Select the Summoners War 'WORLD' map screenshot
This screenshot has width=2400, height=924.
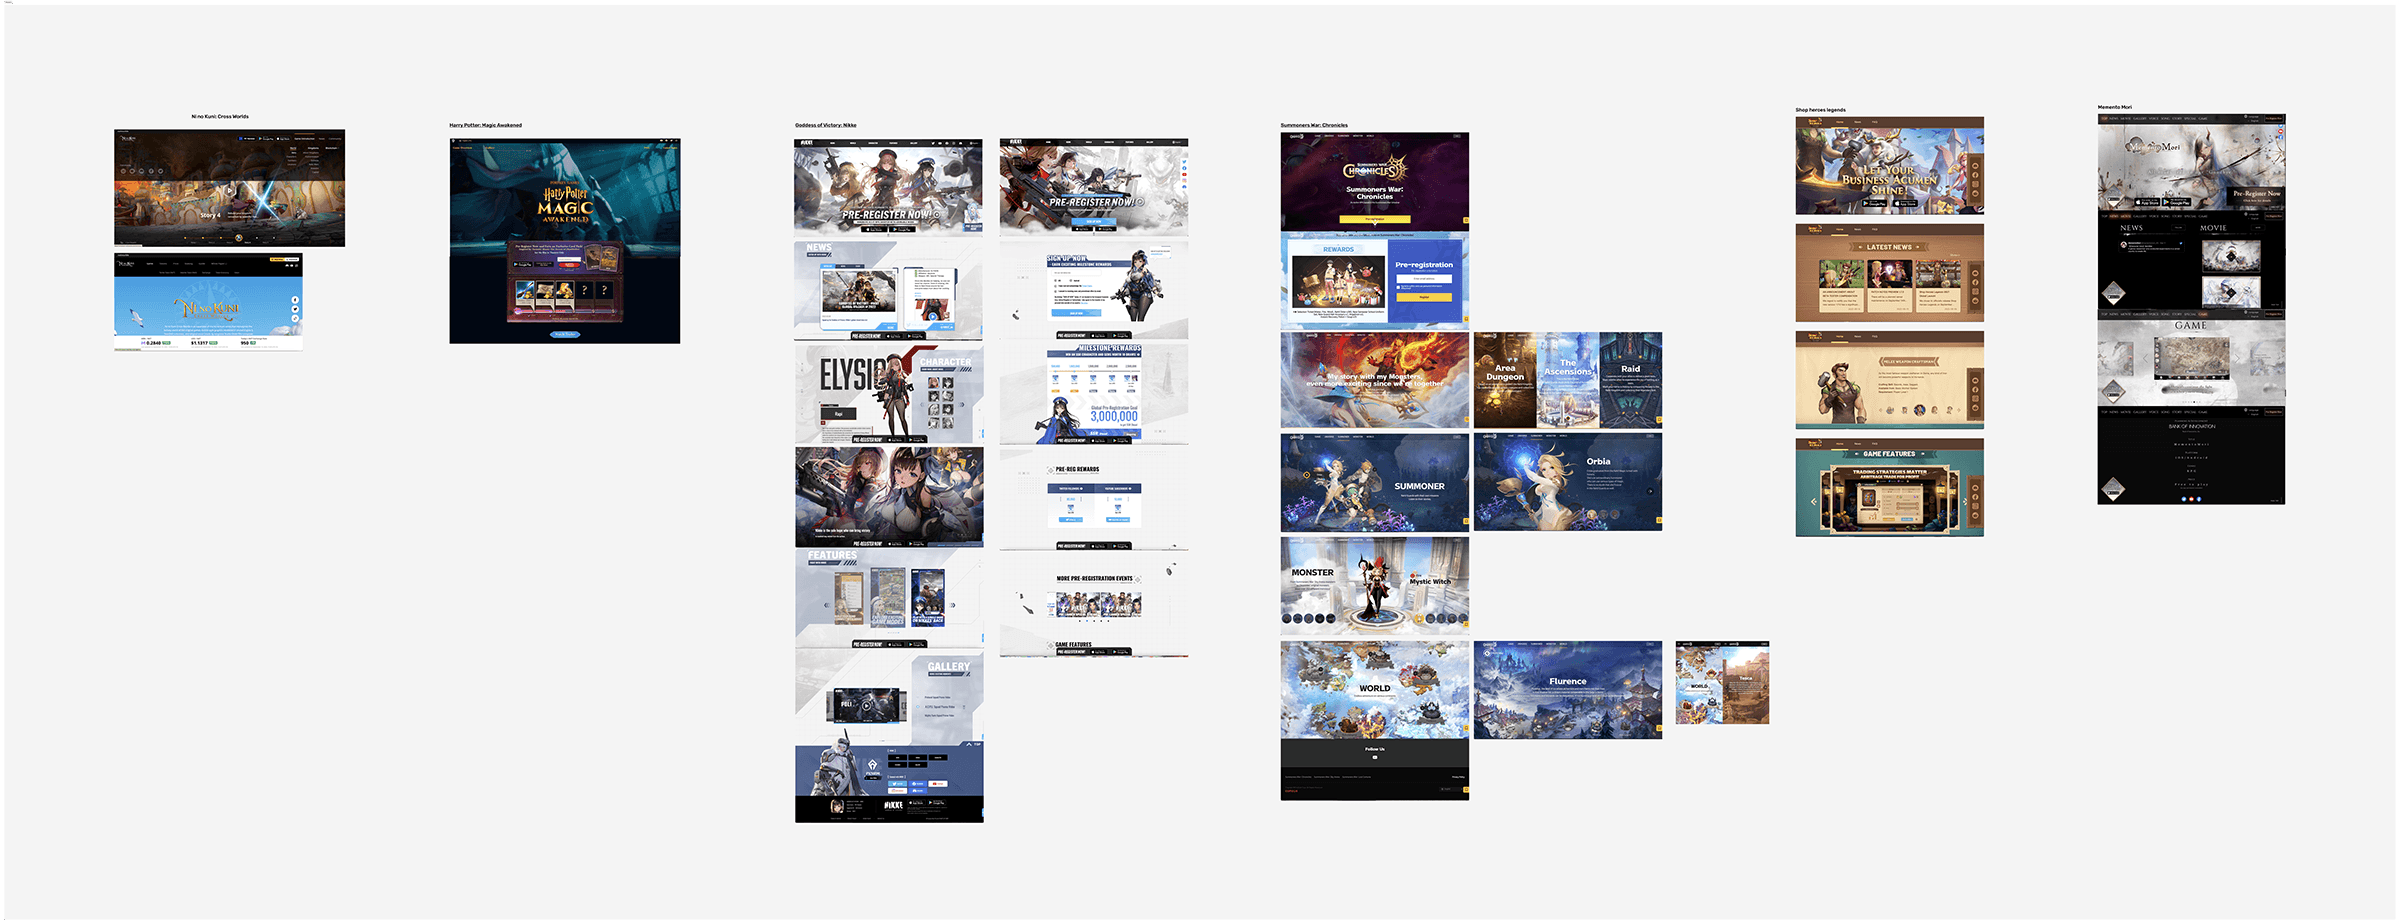(1375, 690)
